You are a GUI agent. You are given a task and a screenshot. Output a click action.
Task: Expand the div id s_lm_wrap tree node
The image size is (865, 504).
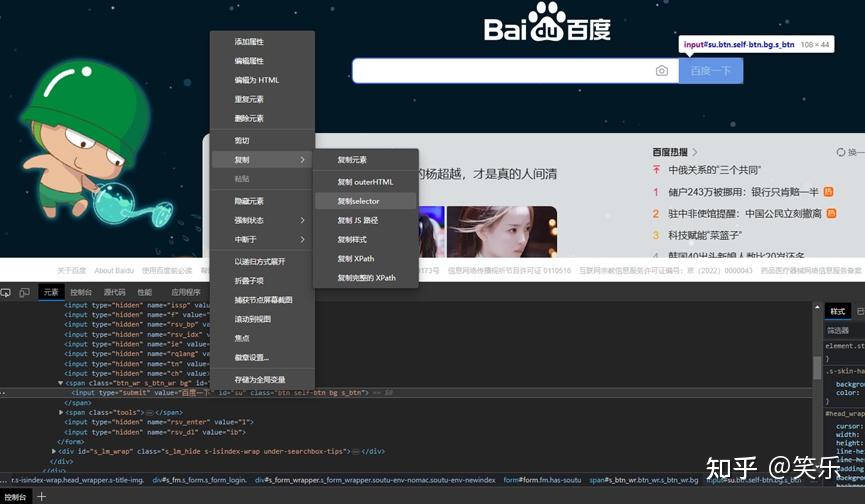[54, 451]
